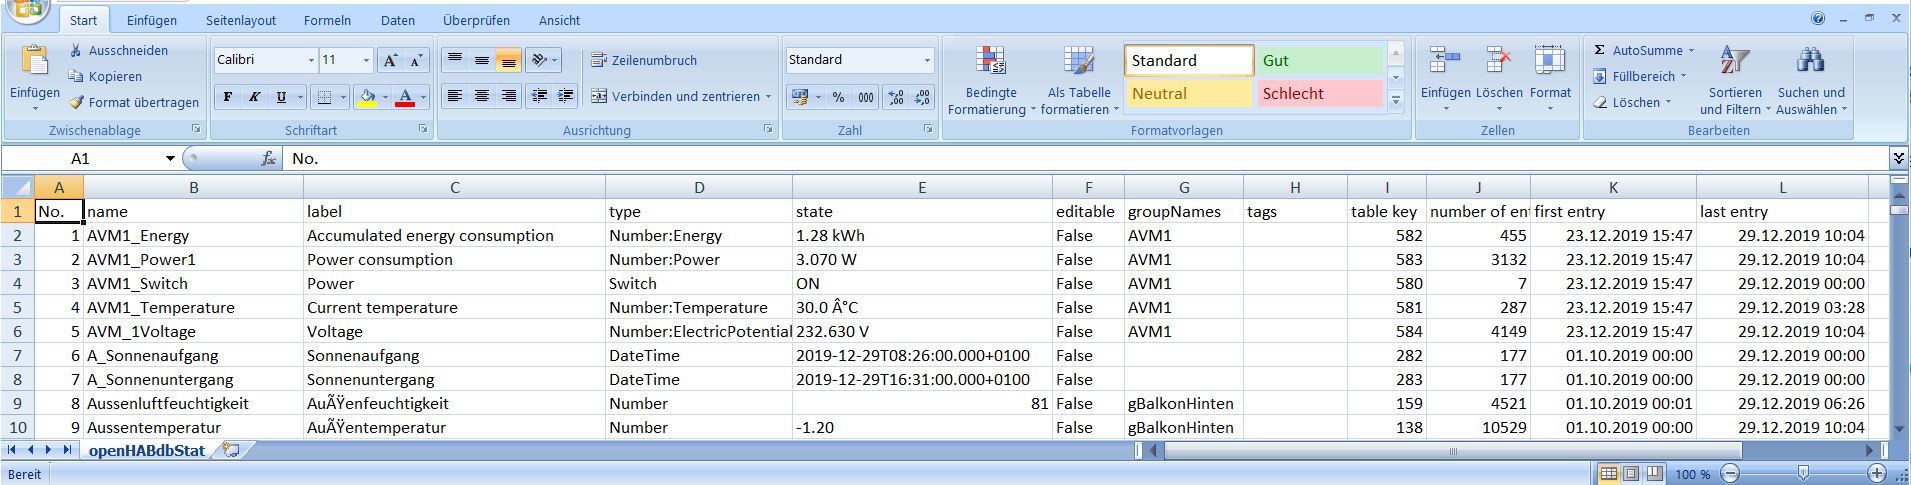Toggle italic K formatting
The image size is (1911, 485).
254,97
